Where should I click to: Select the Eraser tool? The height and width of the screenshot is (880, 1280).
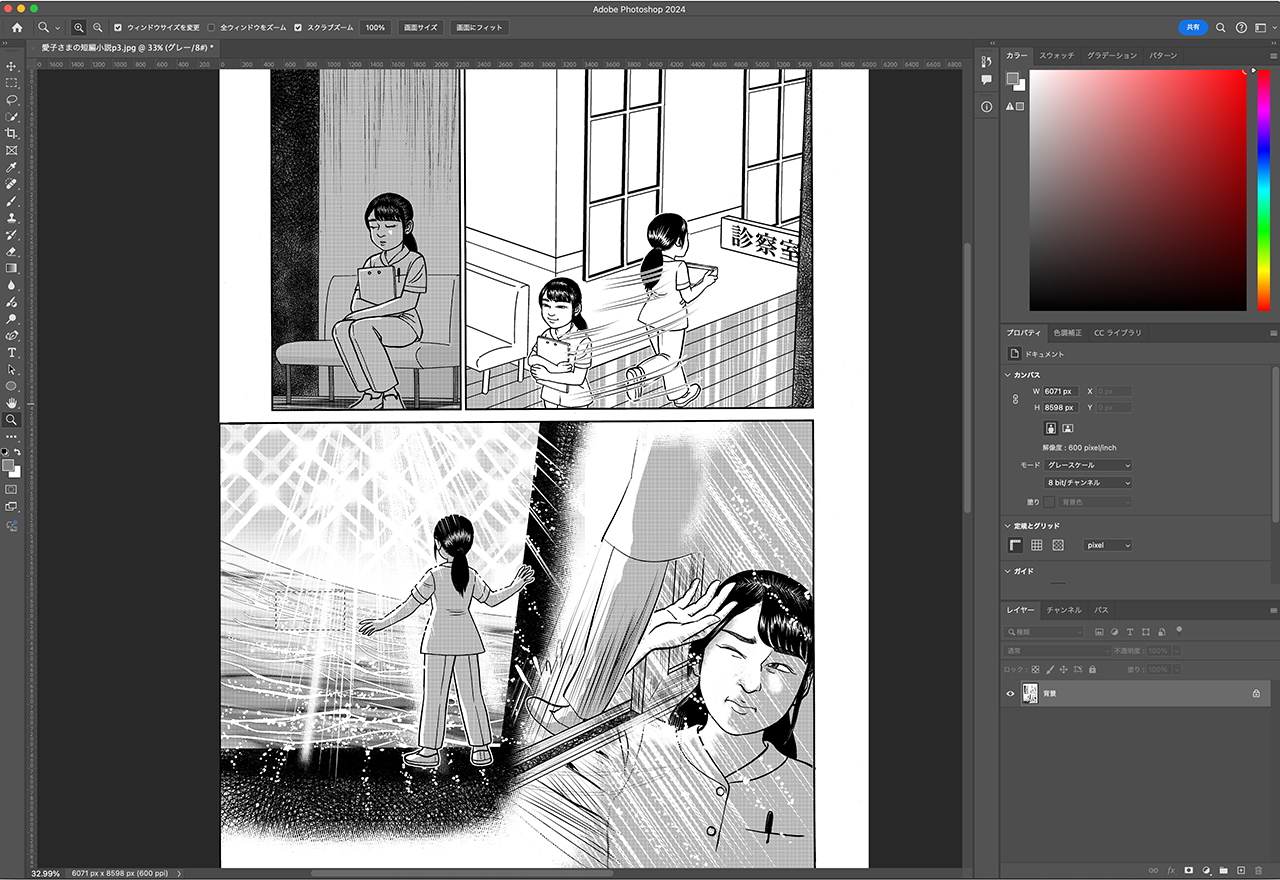click(12, 251)
